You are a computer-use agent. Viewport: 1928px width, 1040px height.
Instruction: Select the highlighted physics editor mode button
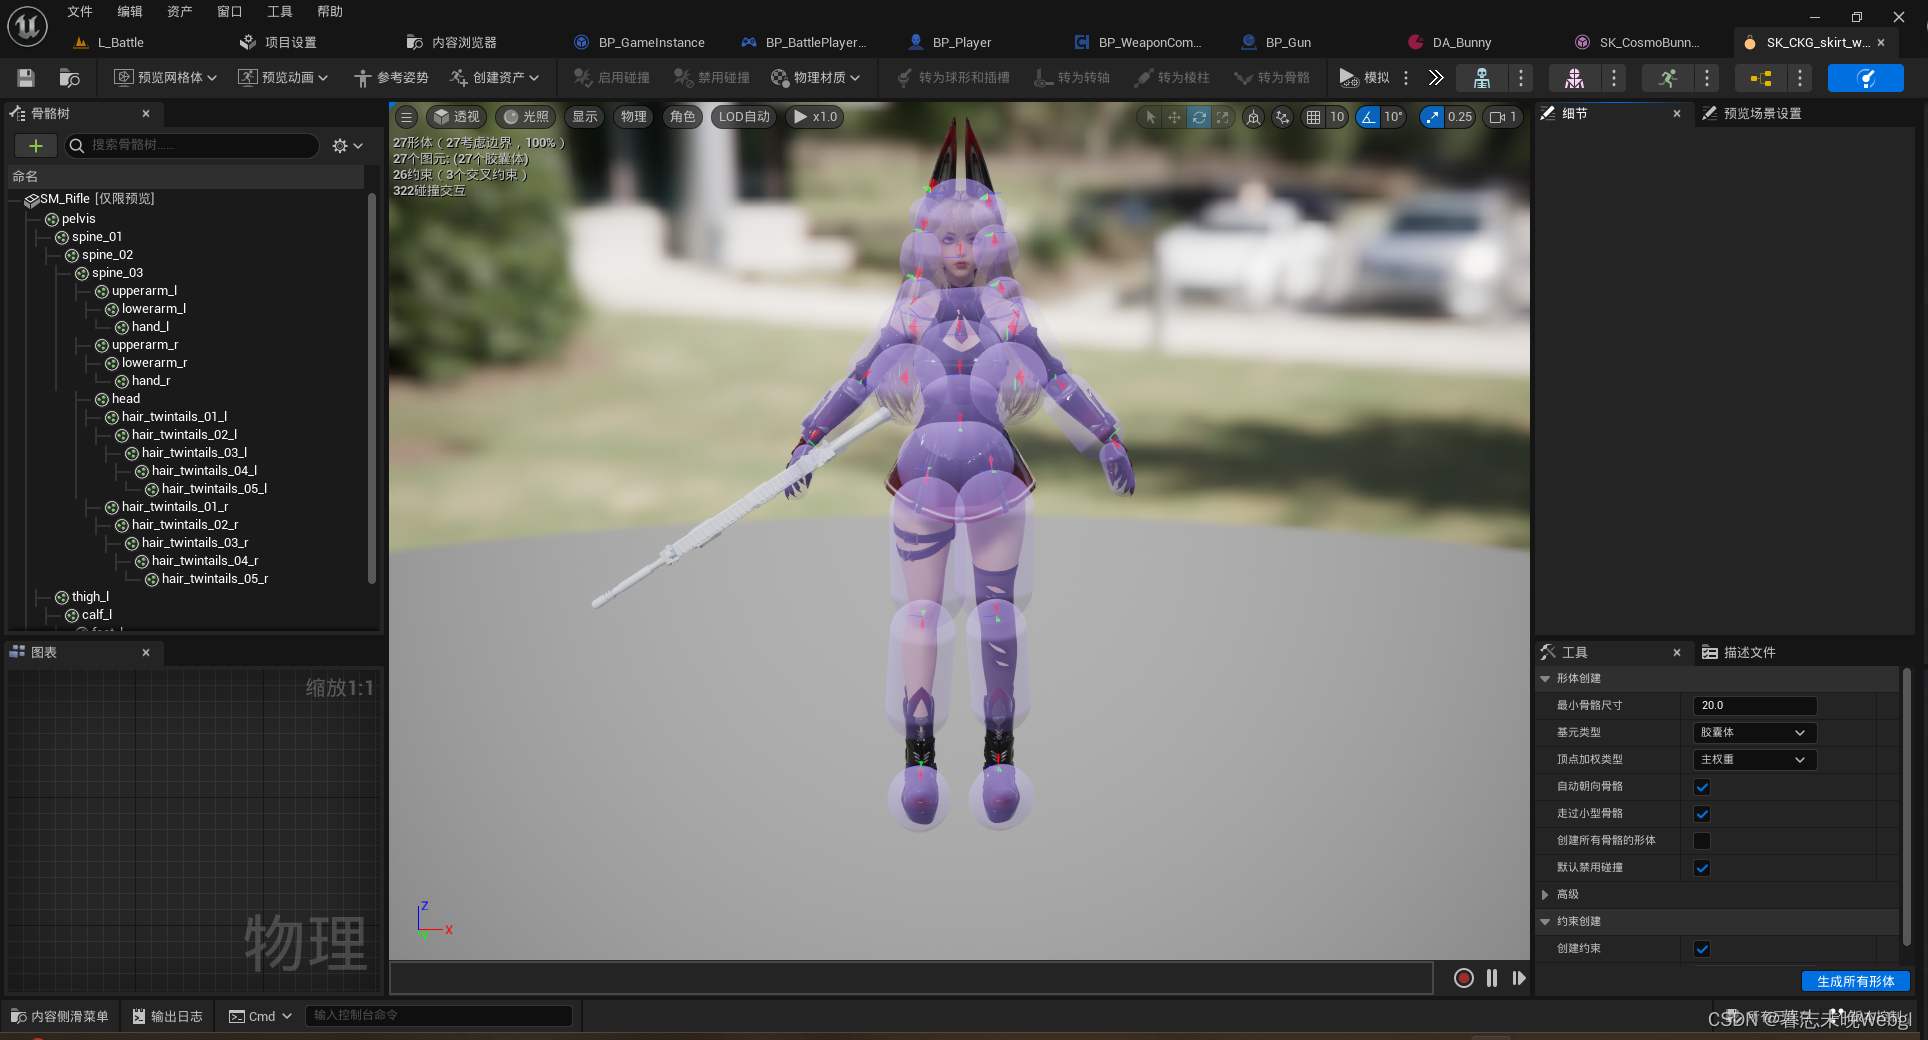(1865, 78)
